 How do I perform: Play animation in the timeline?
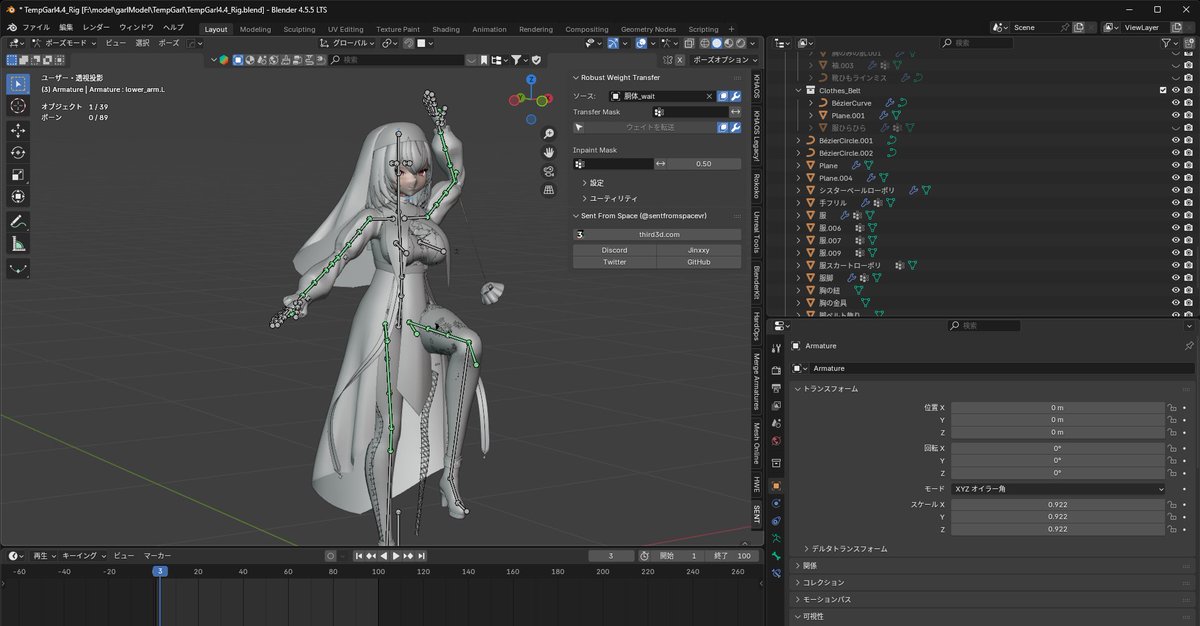[396, 556]
